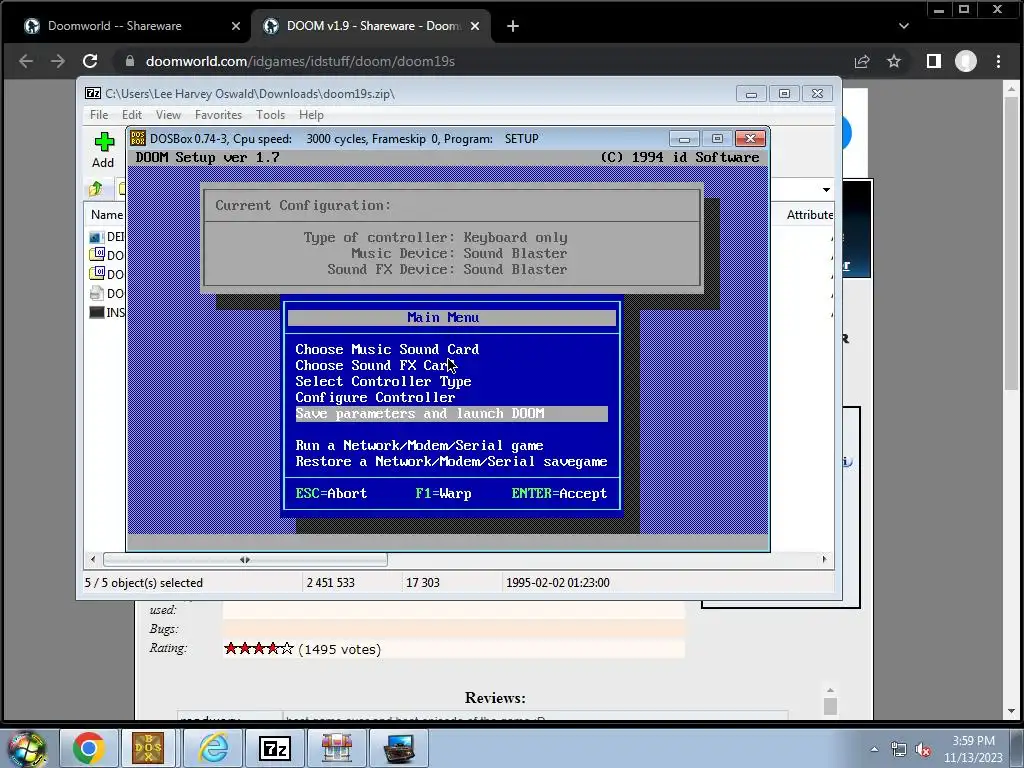Share this page icon in Chrome
The width and height of the screenshot is (1024, 768).
point(862,61)
